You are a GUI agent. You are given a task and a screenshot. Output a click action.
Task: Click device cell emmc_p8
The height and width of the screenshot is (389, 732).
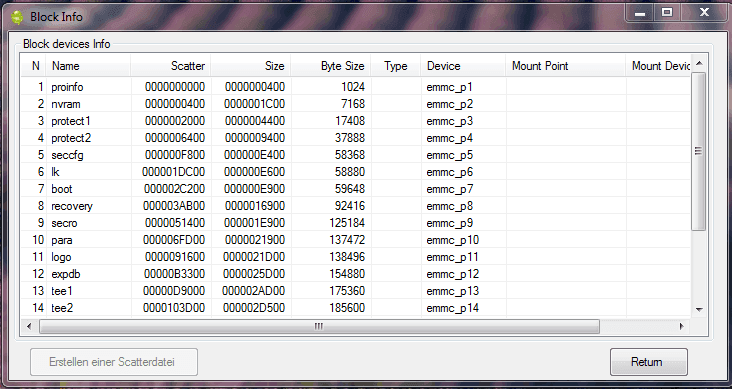coord(450,206)
